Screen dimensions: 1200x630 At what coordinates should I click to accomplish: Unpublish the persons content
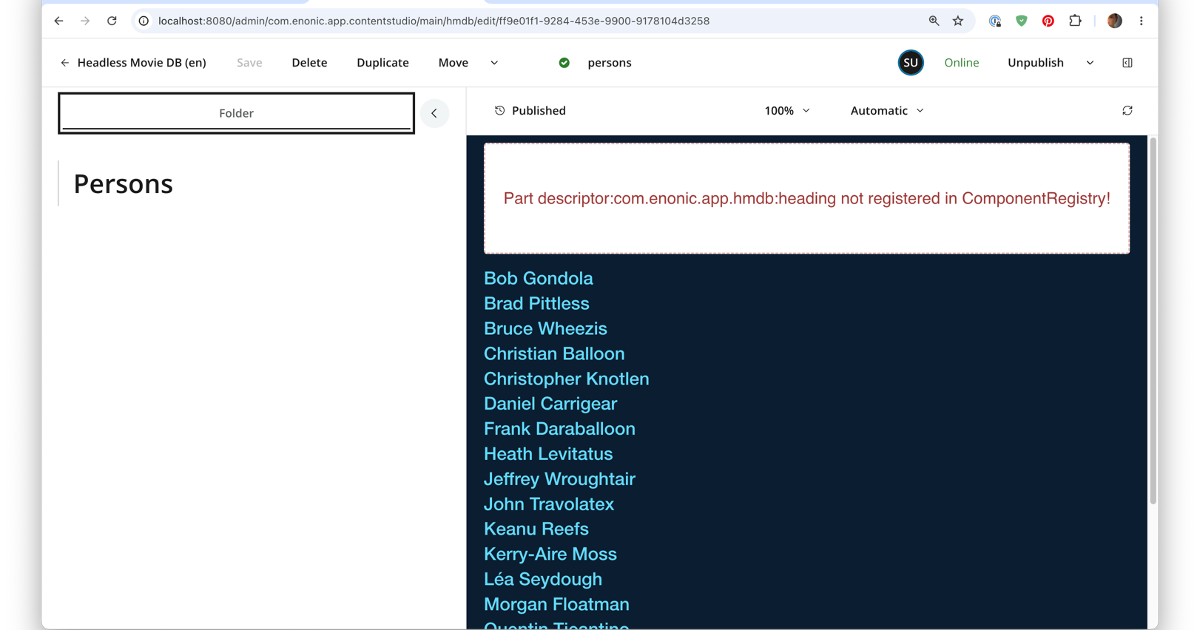click(1035, 62)
